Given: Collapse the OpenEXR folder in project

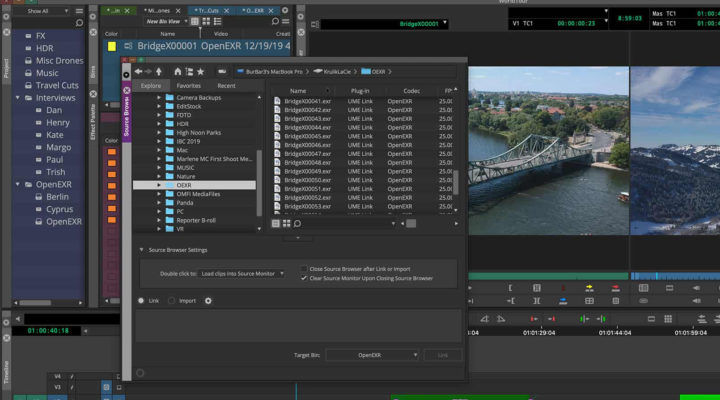Looking at the screenshot, I should tap(17, 184).
